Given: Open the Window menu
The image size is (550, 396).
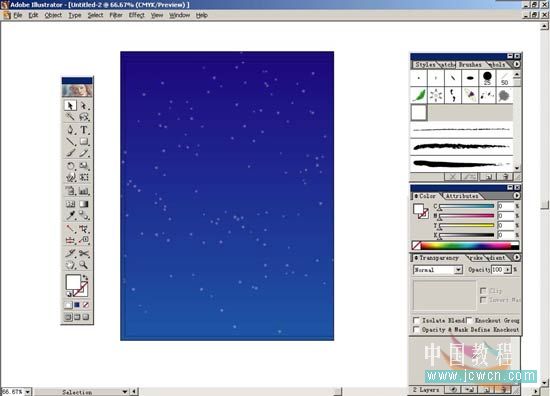Looking at the screenshot, I should [180, 15].
